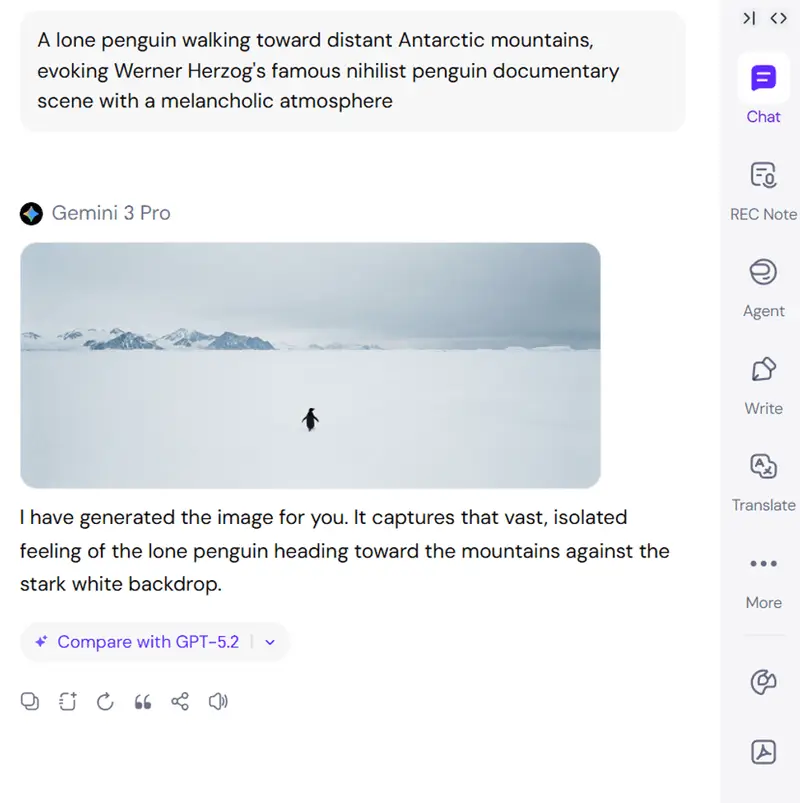Viewport: 800px width, 803px height.
Task: Click Compare with GPT-5.2
Action: coord(148,642)
